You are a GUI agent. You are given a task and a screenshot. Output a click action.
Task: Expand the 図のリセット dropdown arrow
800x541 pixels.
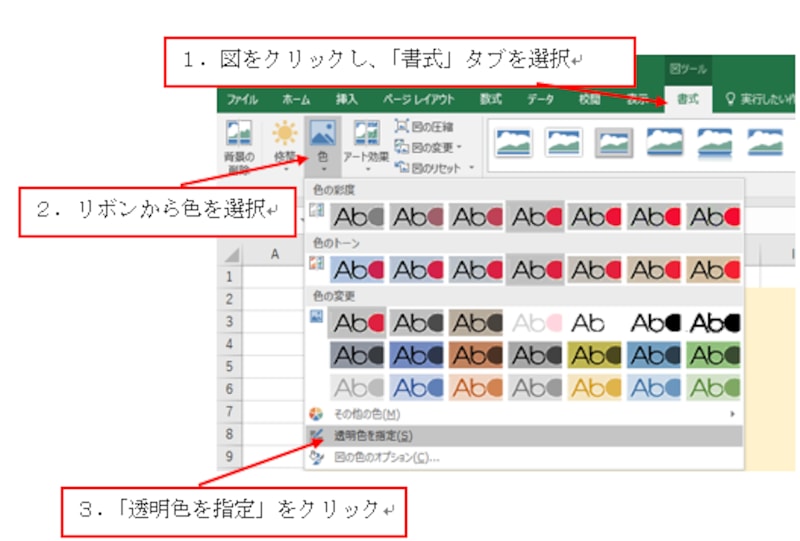coord(471,167)
